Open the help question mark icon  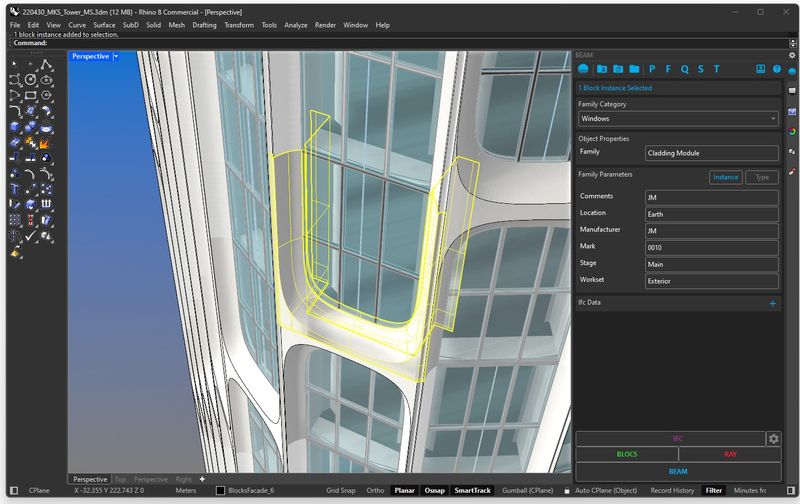[776, 69]
